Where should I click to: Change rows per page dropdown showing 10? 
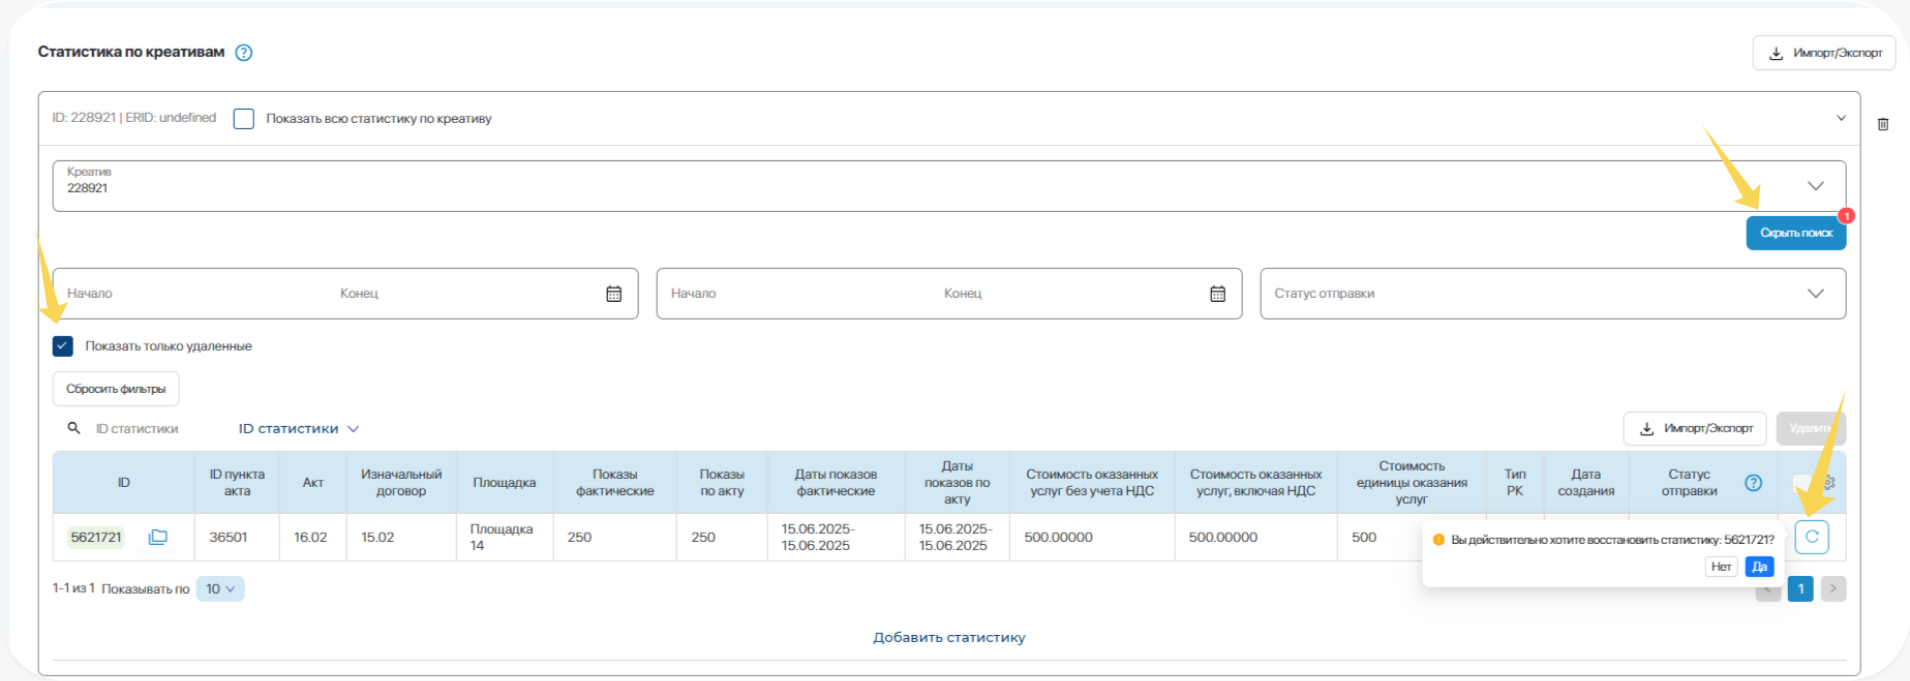point(220,589)
